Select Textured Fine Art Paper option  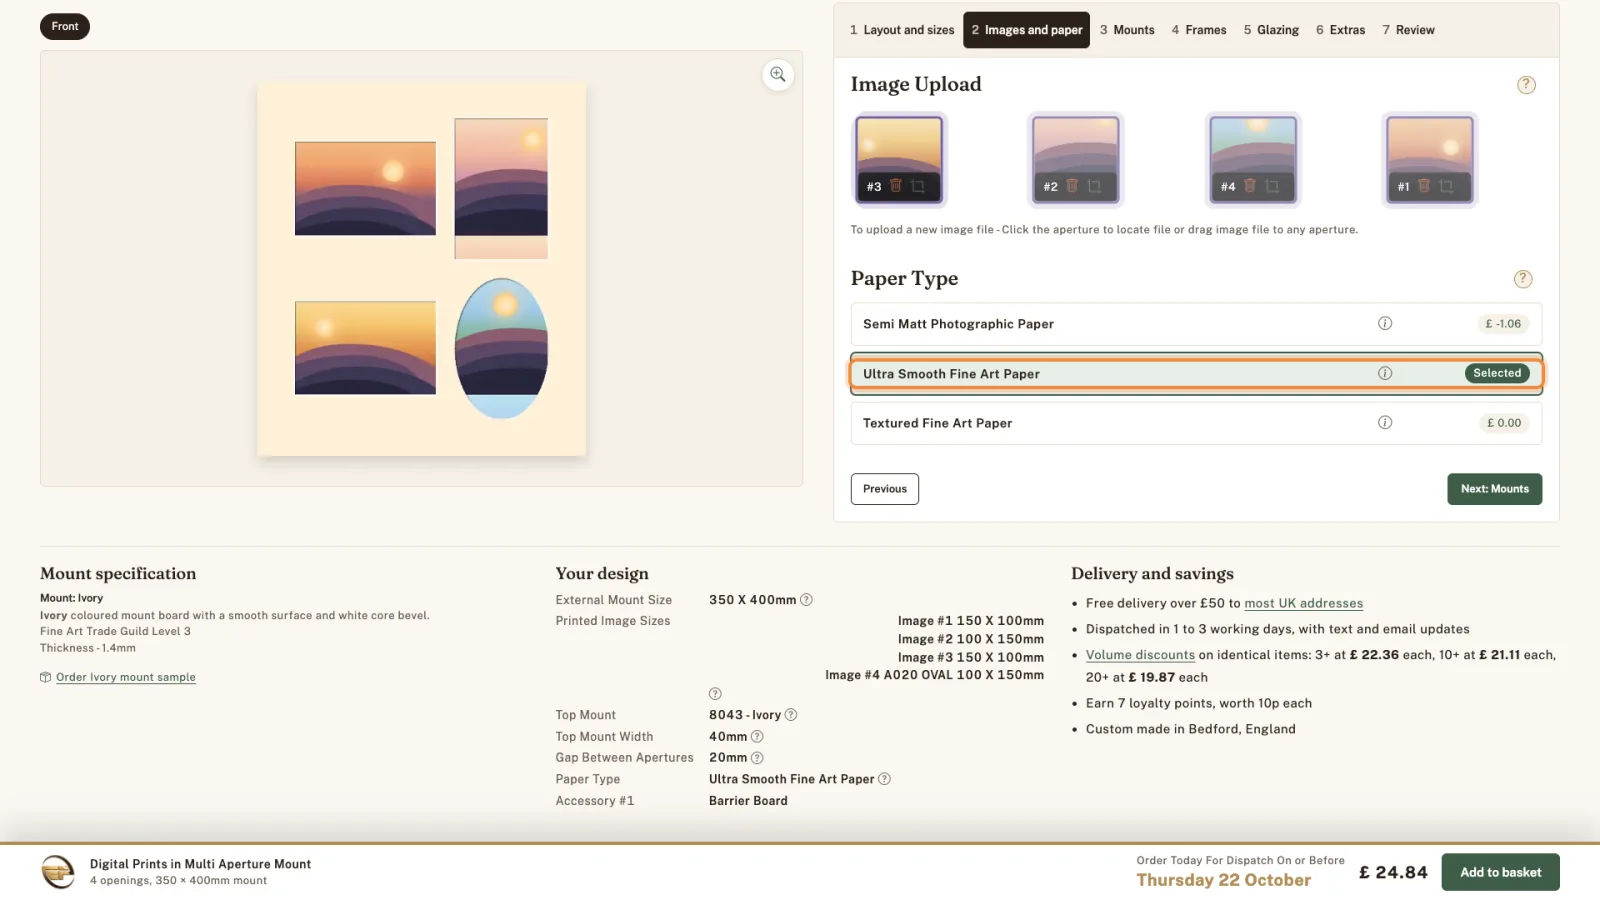point(1196,423)
